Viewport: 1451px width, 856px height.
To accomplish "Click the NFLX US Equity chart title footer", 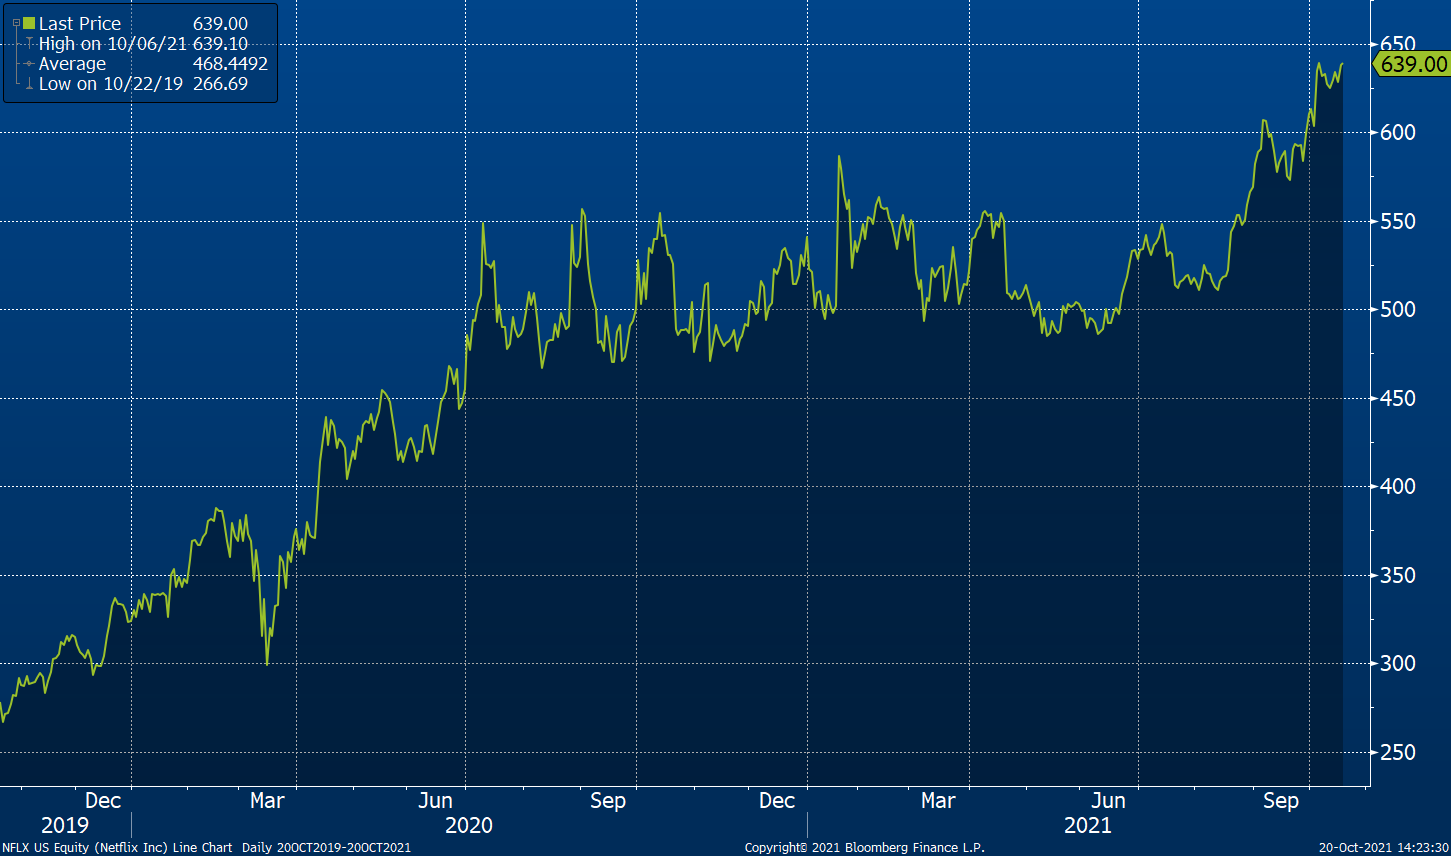I will [119, 848].
